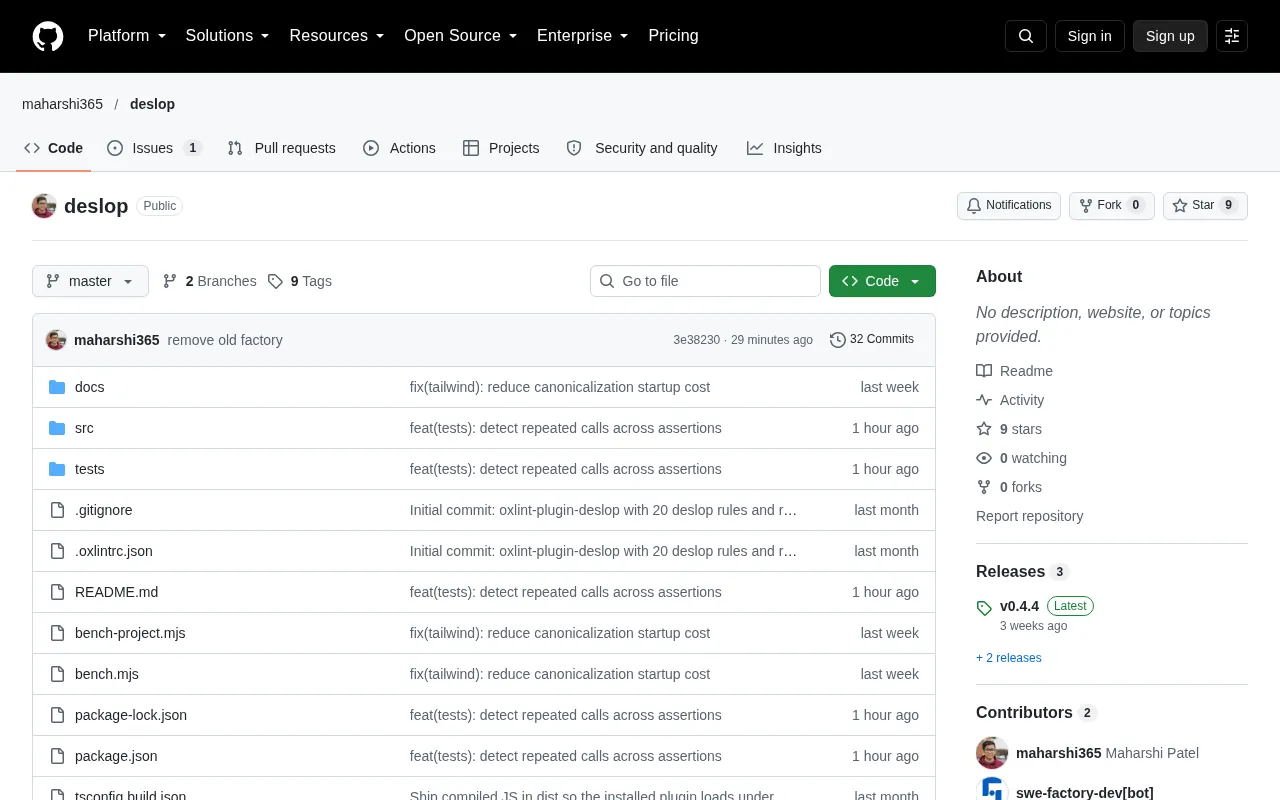Image resolution: width=1280 pixels, height=800 pixels.
Task: Expand the Resources menu
Action: click(337, 36)
